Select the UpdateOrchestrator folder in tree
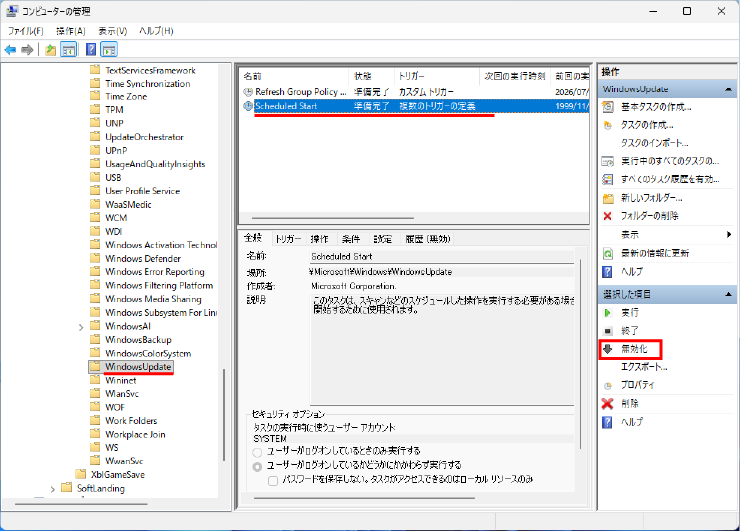The image size is (740, 531). pos(144,137)
